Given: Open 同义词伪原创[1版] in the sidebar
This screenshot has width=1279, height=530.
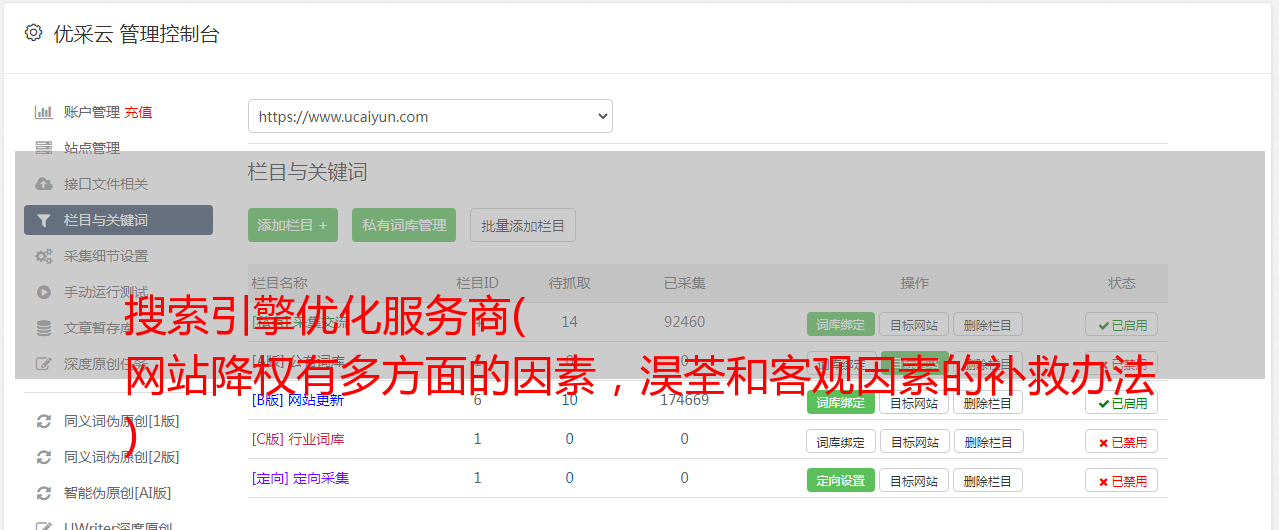Looking at the screenshot, I should (122, 421).
